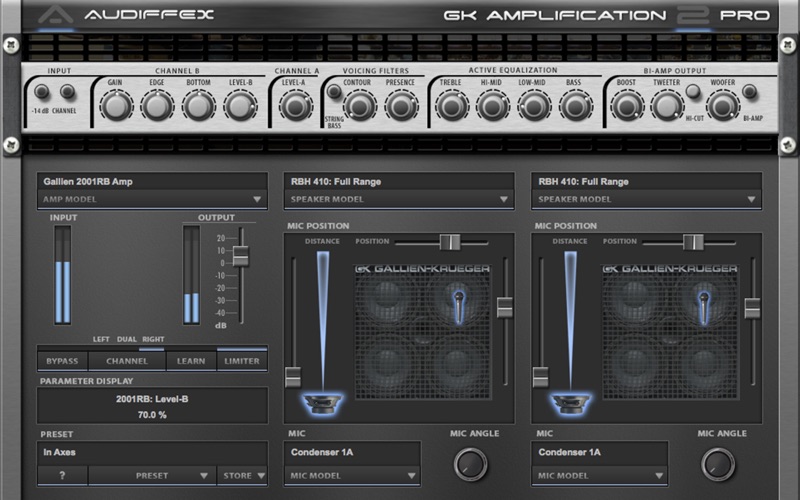Click the Channel Left/Dual/Right selector
This screenshot has width=800, height=500.
click(127, 361)
